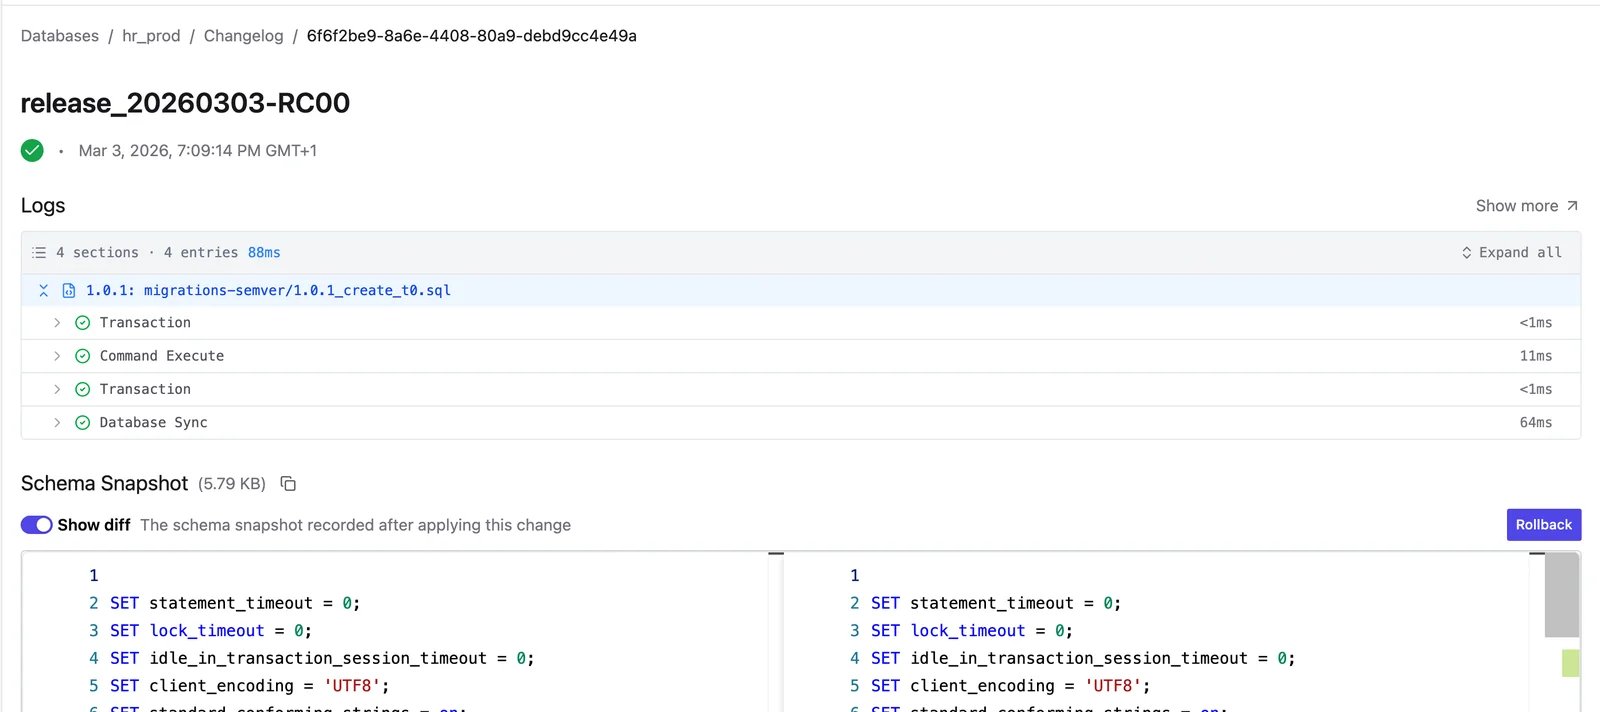Click Expand all in logs
The width and height of the screenshot is (1600, 712).
click(1520, 253)
